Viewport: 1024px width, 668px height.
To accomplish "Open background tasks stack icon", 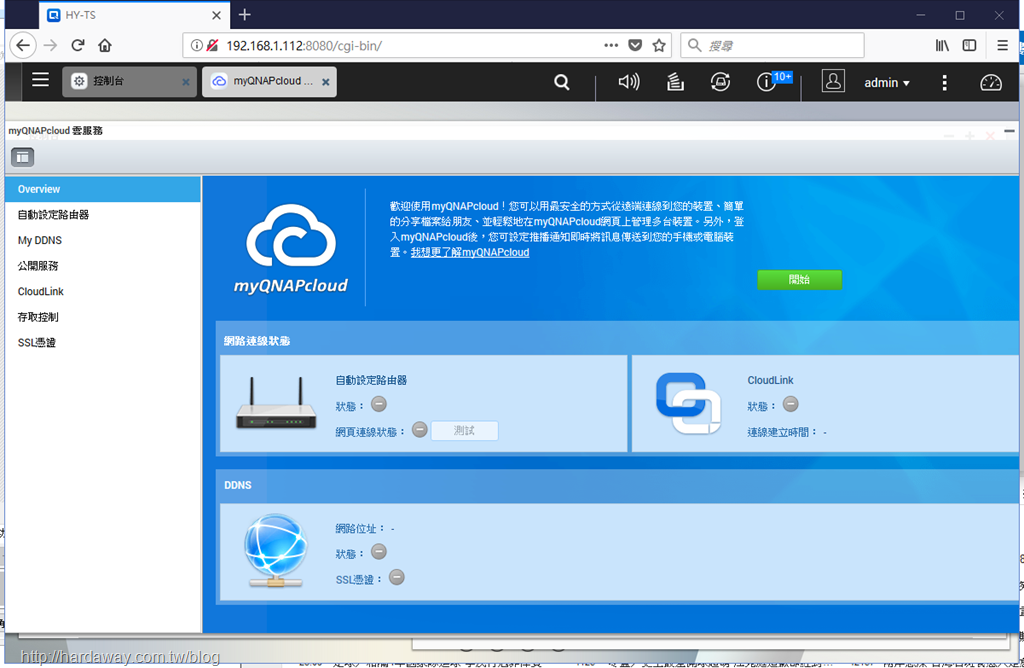I will tap(675, 82).
